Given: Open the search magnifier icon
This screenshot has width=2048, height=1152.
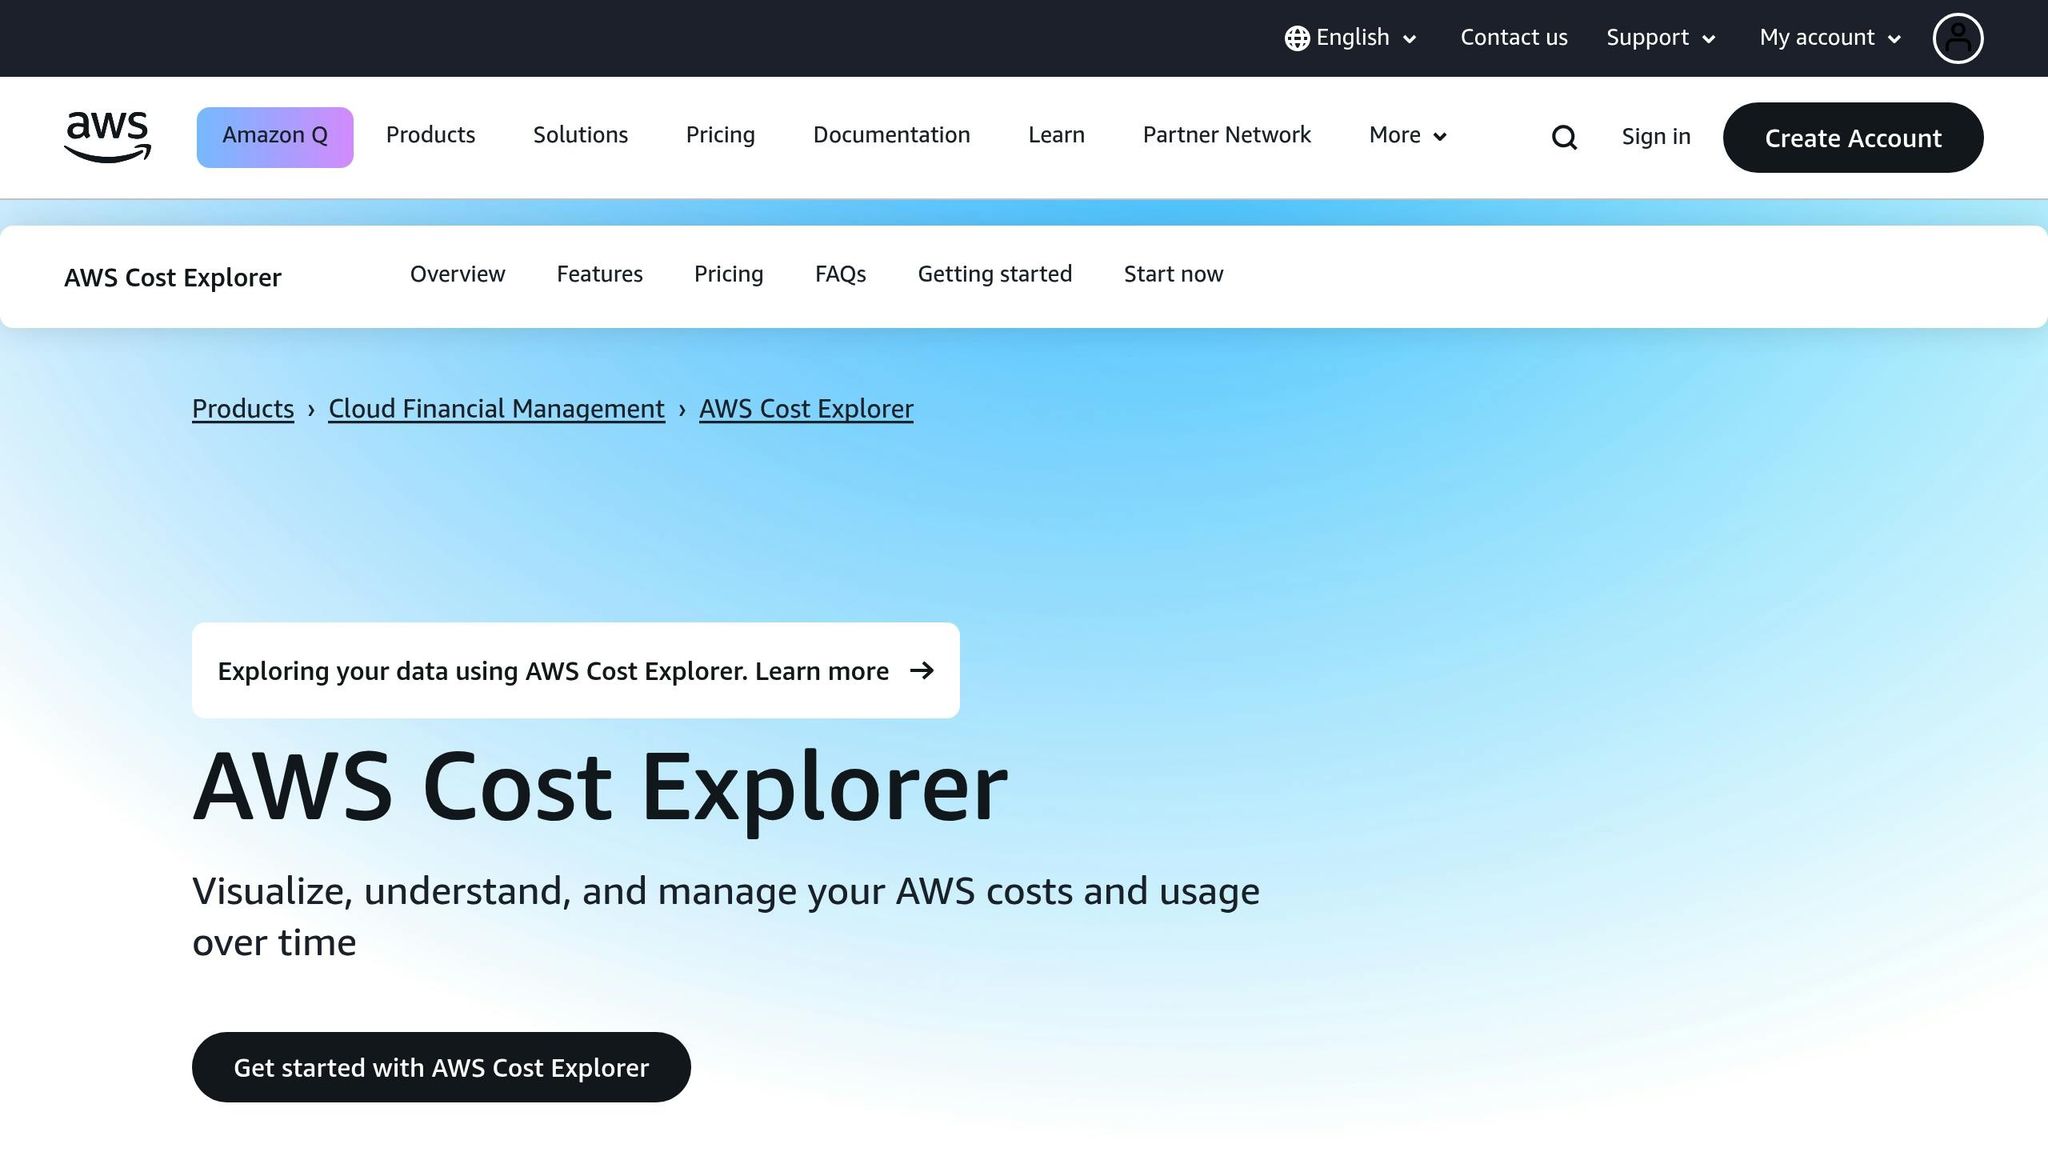Looking at the screenshot, I should tap(1564, 137).
